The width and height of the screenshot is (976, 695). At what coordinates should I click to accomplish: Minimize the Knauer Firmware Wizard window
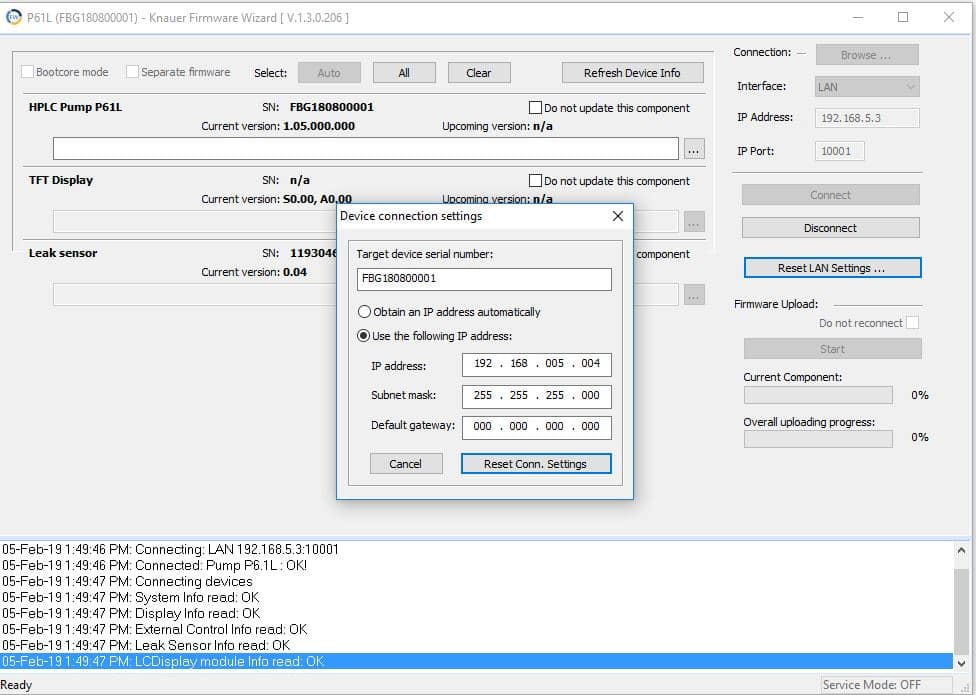858,17
